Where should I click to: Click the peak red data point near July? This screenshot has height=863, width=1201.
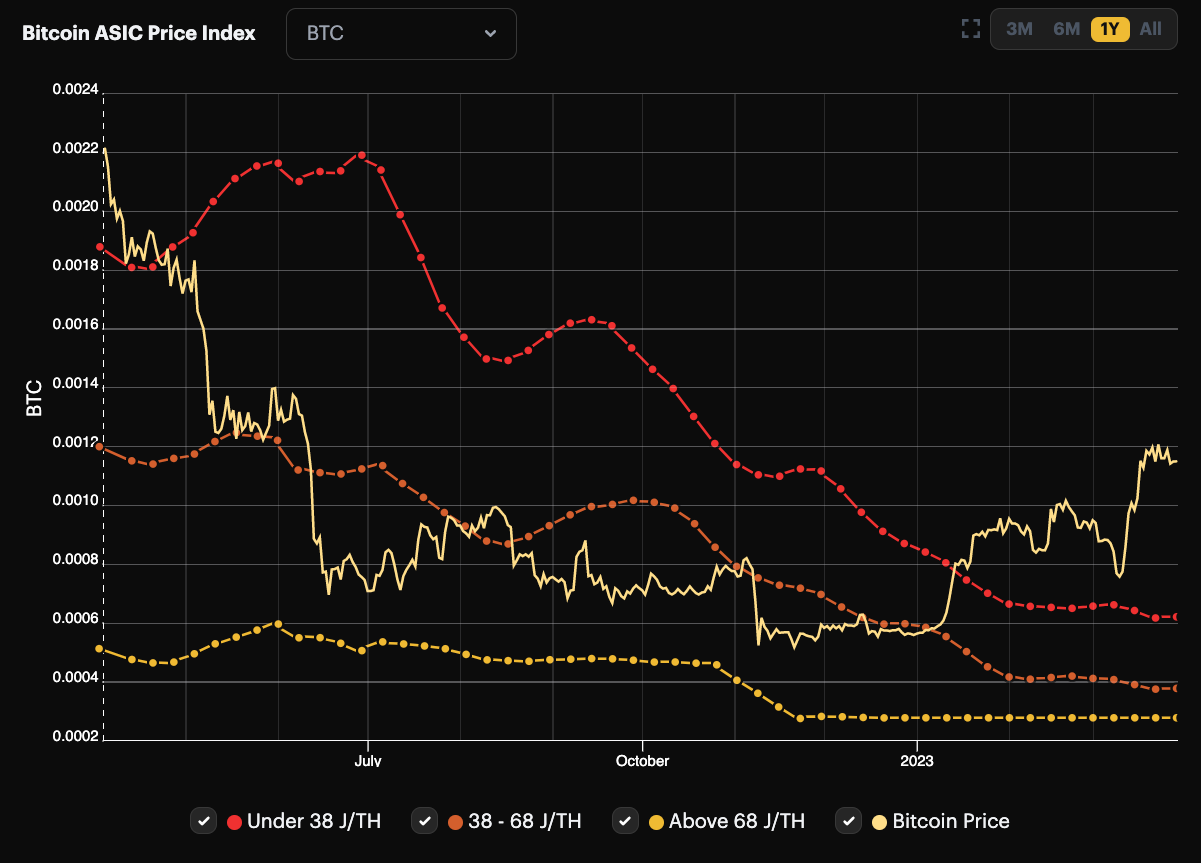(360, 155)
